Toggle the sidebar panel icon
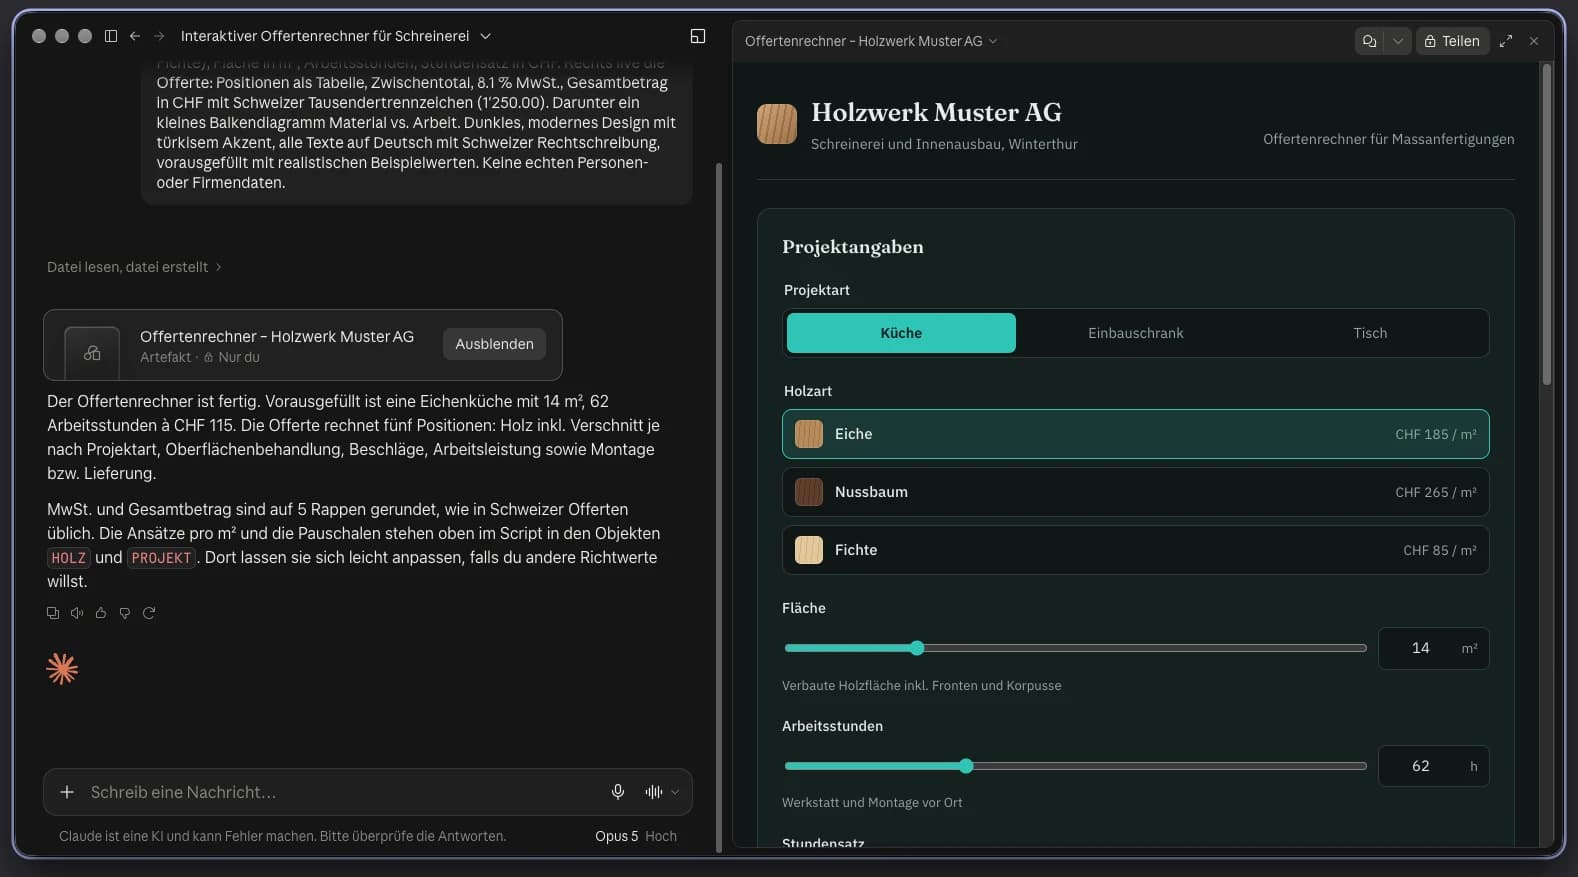Image resolution: width=1578 pixels, height=877 pixels. pos(111,36)
